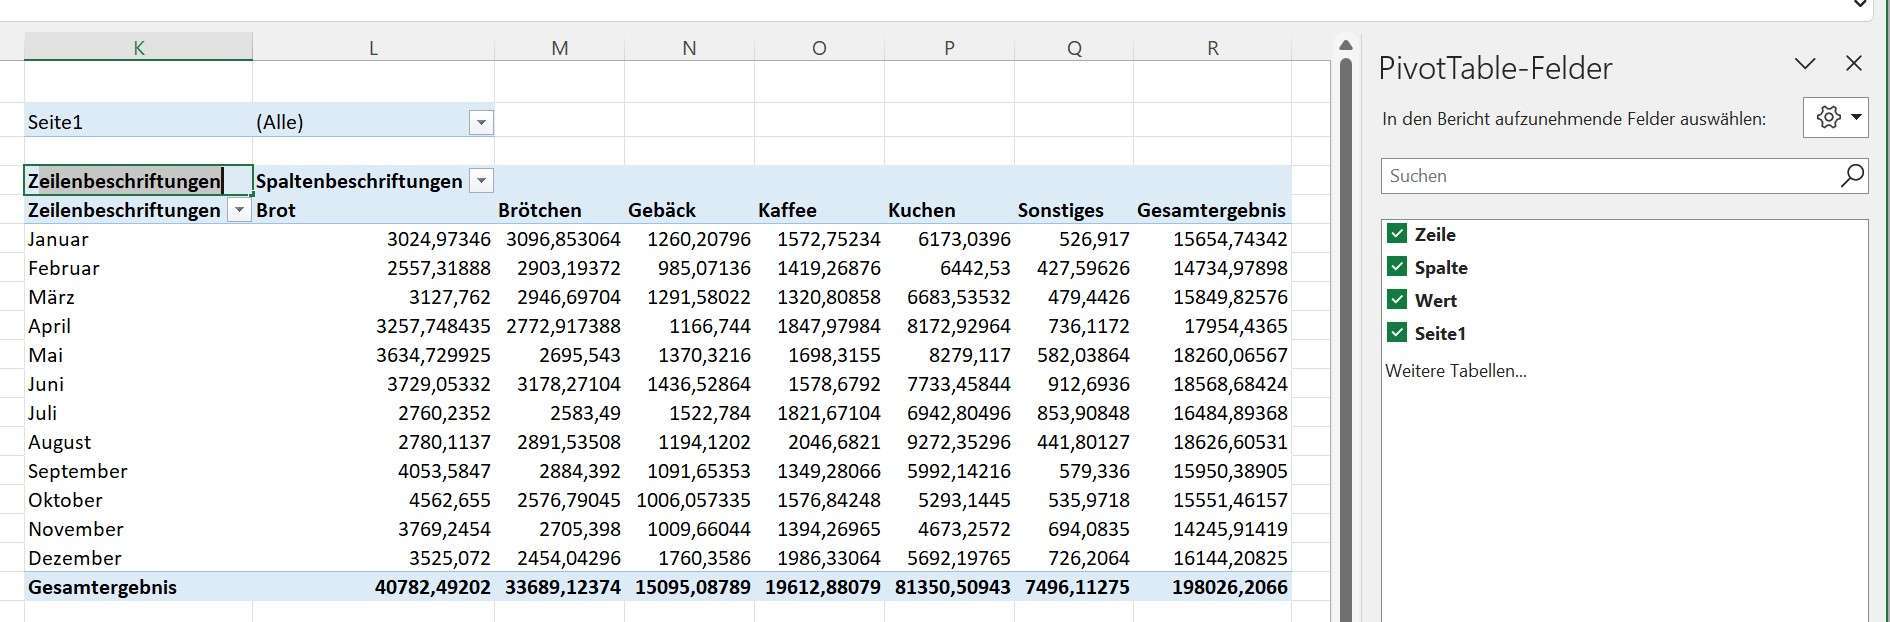Select the Mai row label
The image size is (1890, 622).
click(138, 355)
